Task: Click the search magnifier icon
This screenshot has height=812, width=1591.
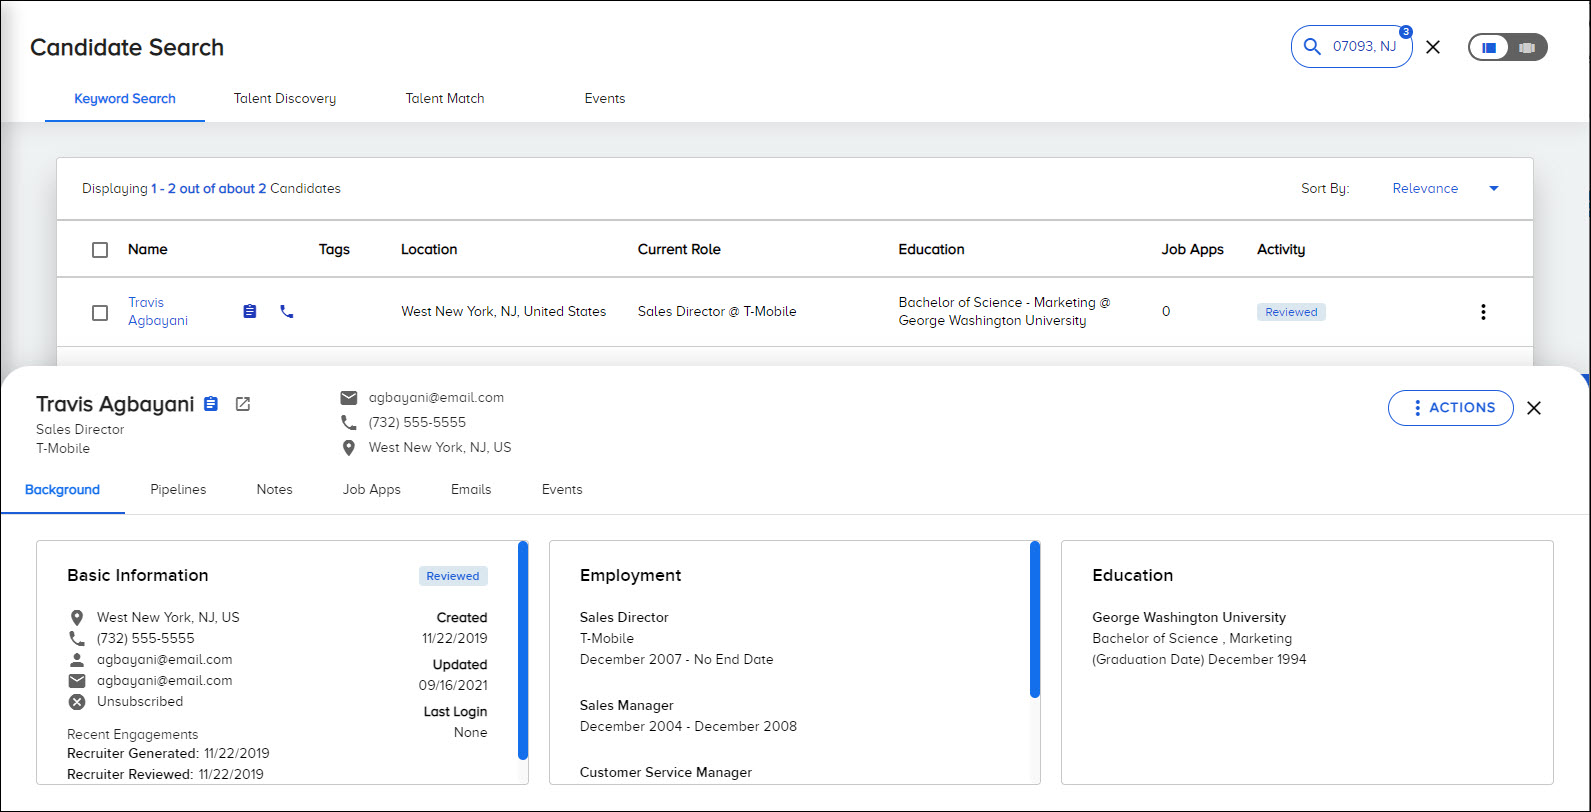Action: click(1312, 47)
